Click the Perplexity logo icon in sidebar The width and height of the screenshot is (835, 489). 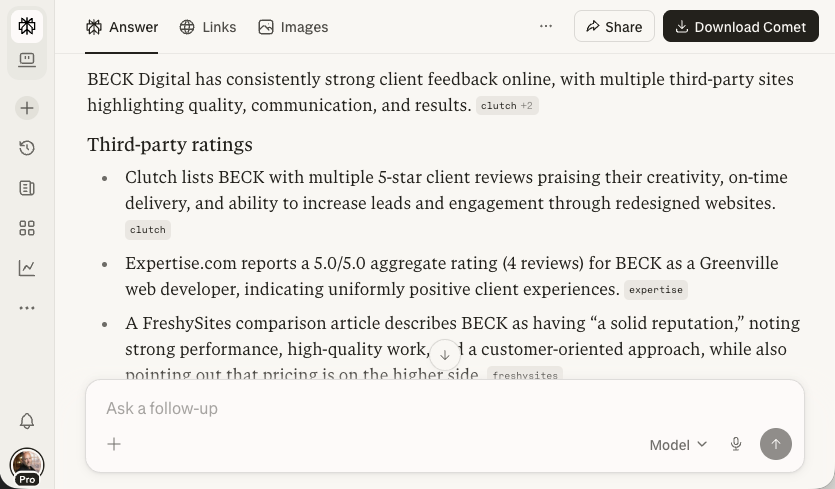pyautogui.click(x=27, y=27)
